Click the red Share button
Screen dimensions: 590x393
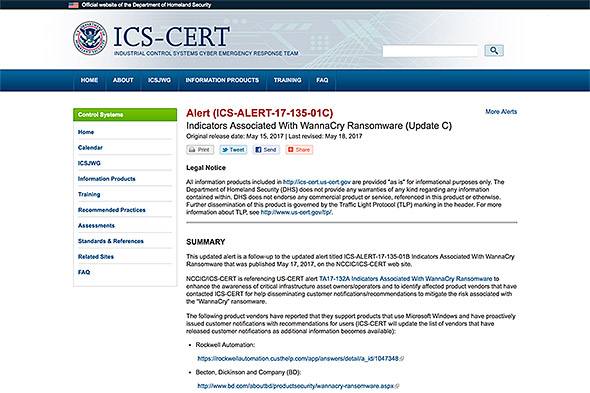click(x=299, y=150)
